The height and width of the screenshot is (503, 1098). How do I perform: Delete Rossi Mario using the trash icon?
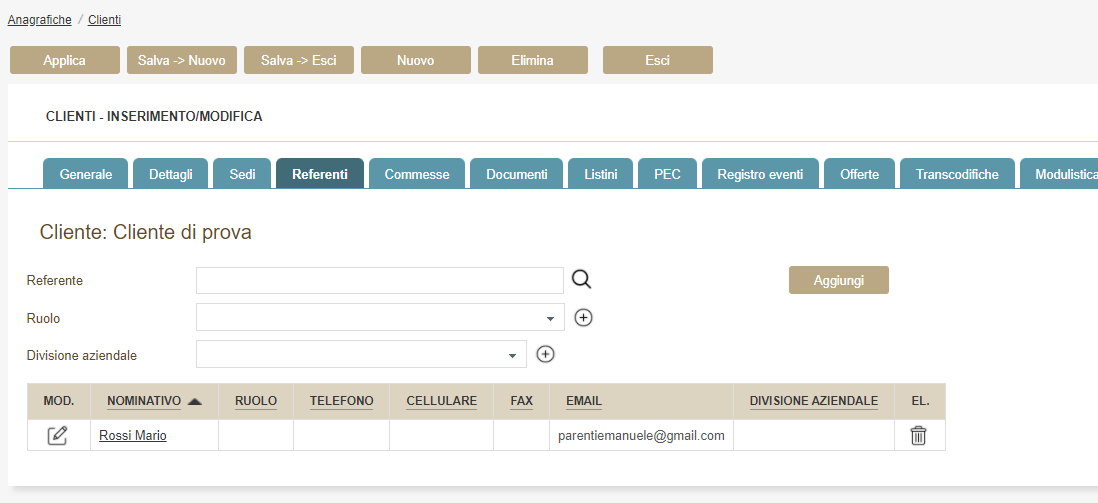tap(918, 435)
